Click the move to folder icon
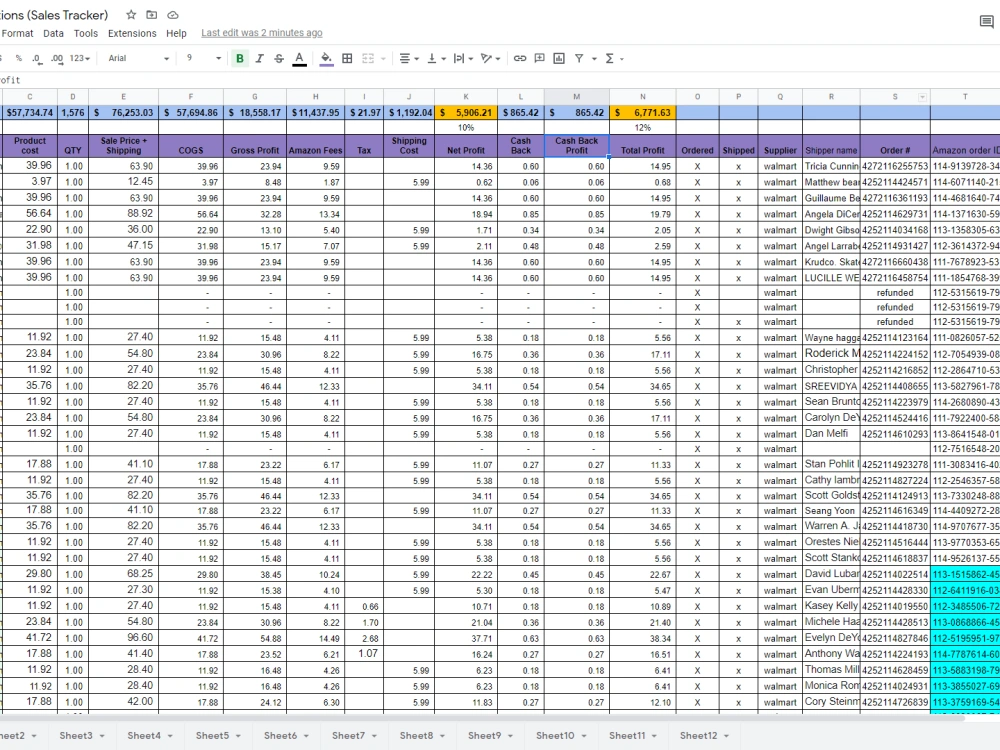The height and width of the screenshot is (750, 1000). (152, 15)
